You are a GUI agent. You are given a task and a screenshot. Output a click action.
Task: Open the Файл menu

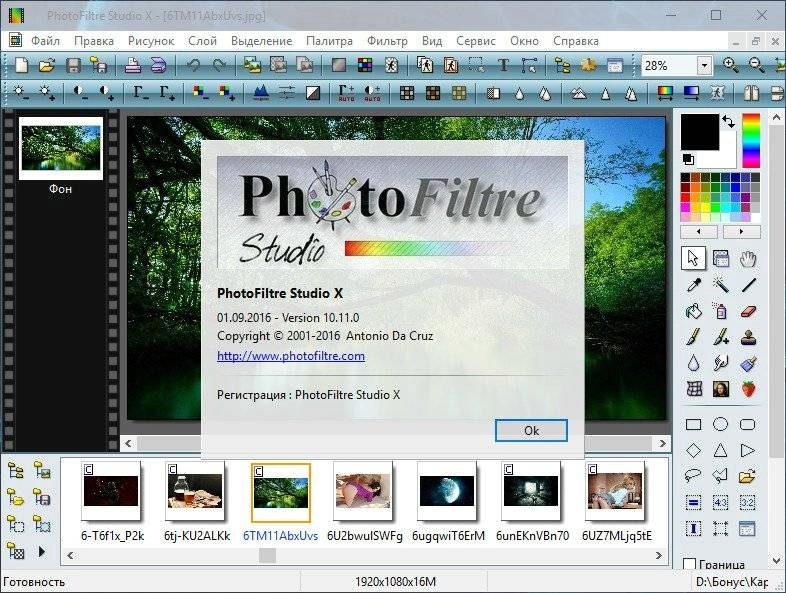tap(46, 41)
